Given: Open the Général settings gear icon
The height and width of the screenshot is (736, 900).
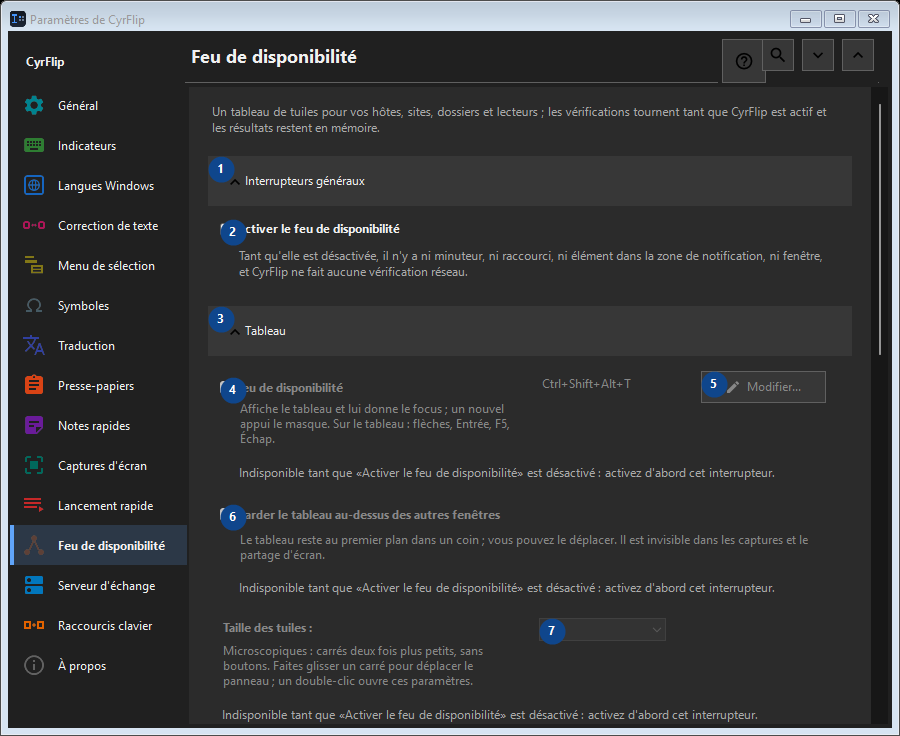Looking at the screenshot, I should coord(34,106).
